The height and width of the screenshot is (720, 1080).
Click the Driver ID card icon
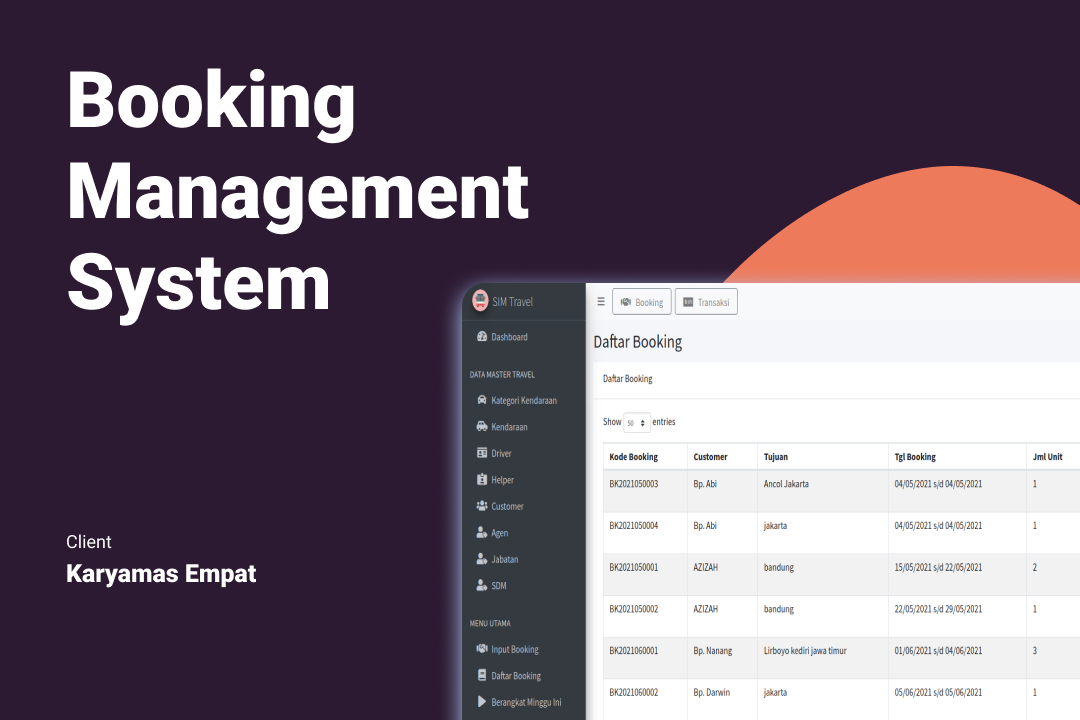click(482, 453)
